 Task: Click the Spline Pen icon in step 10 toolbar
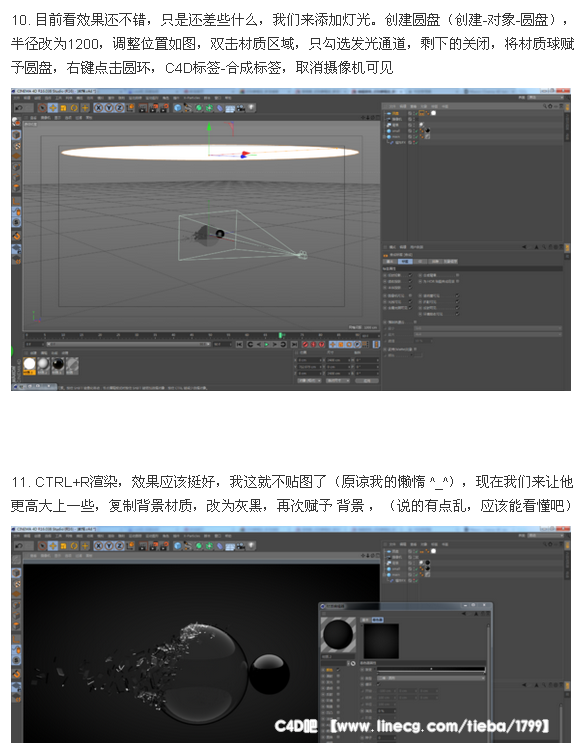pyautogui.click(x=188, y=108)
